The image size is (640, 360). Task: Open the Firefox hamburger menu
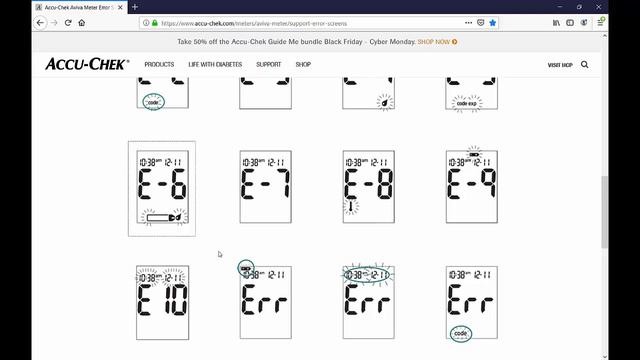click(x=600, y=23)
